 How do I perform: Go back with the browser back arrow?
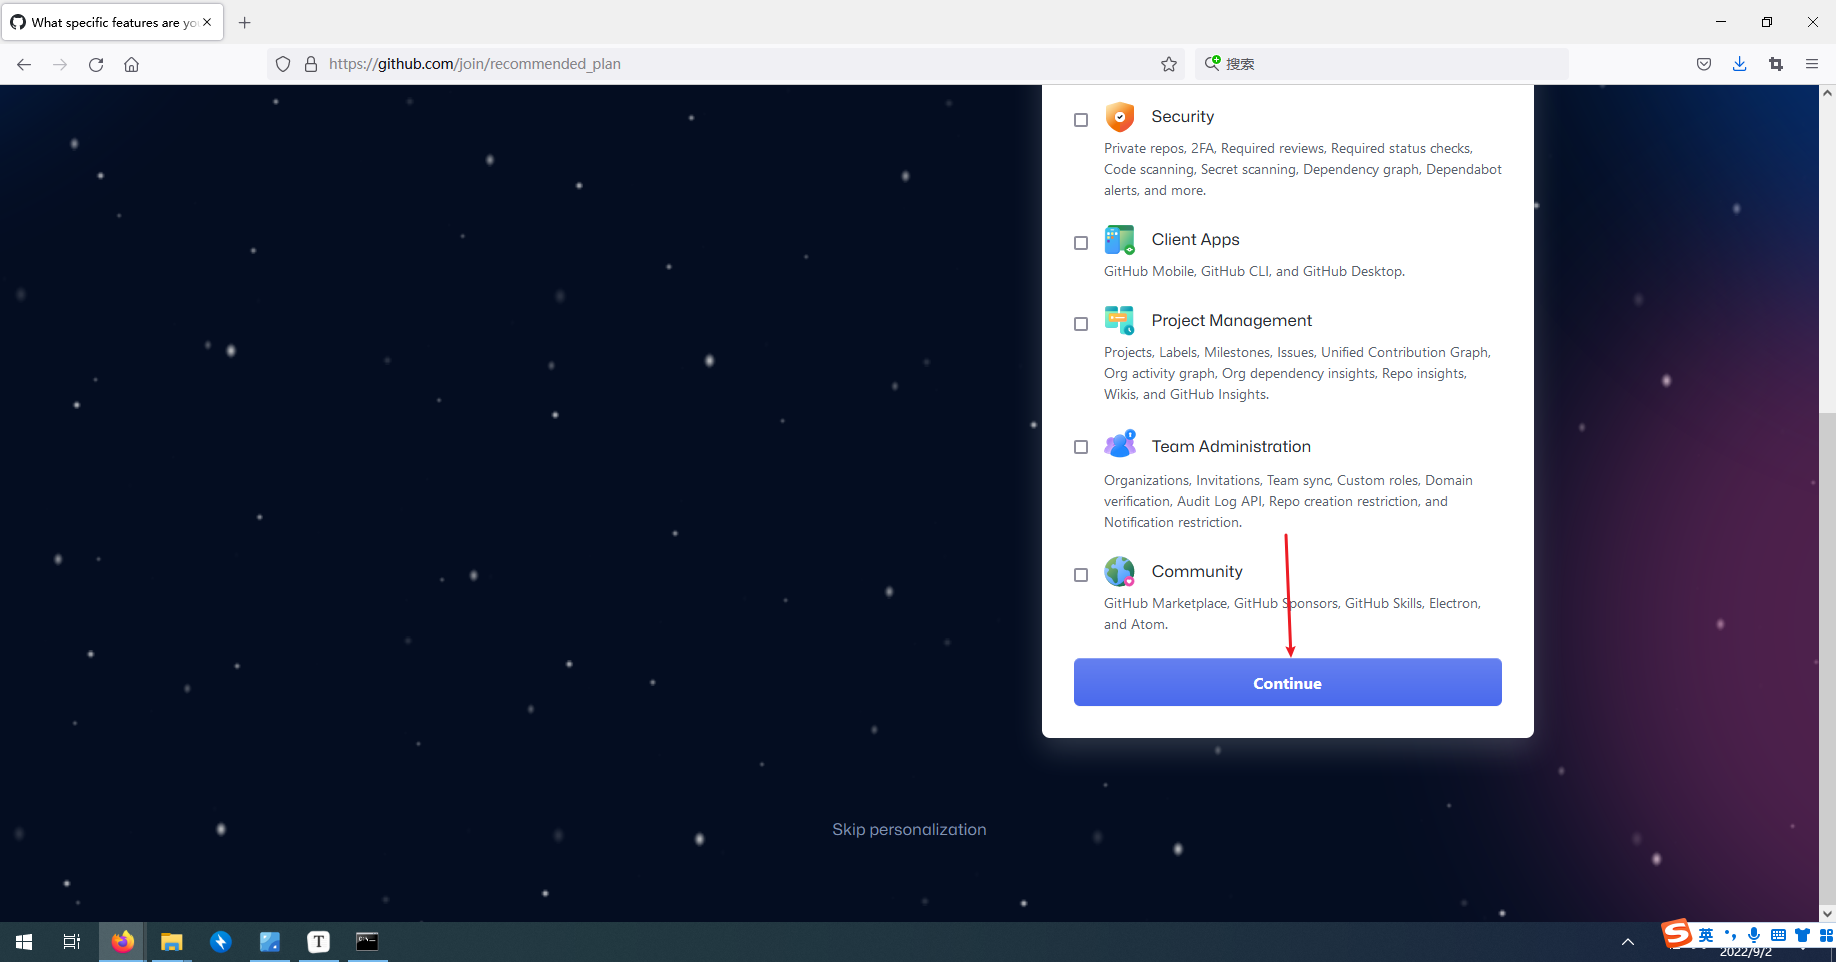click(24, 64)
